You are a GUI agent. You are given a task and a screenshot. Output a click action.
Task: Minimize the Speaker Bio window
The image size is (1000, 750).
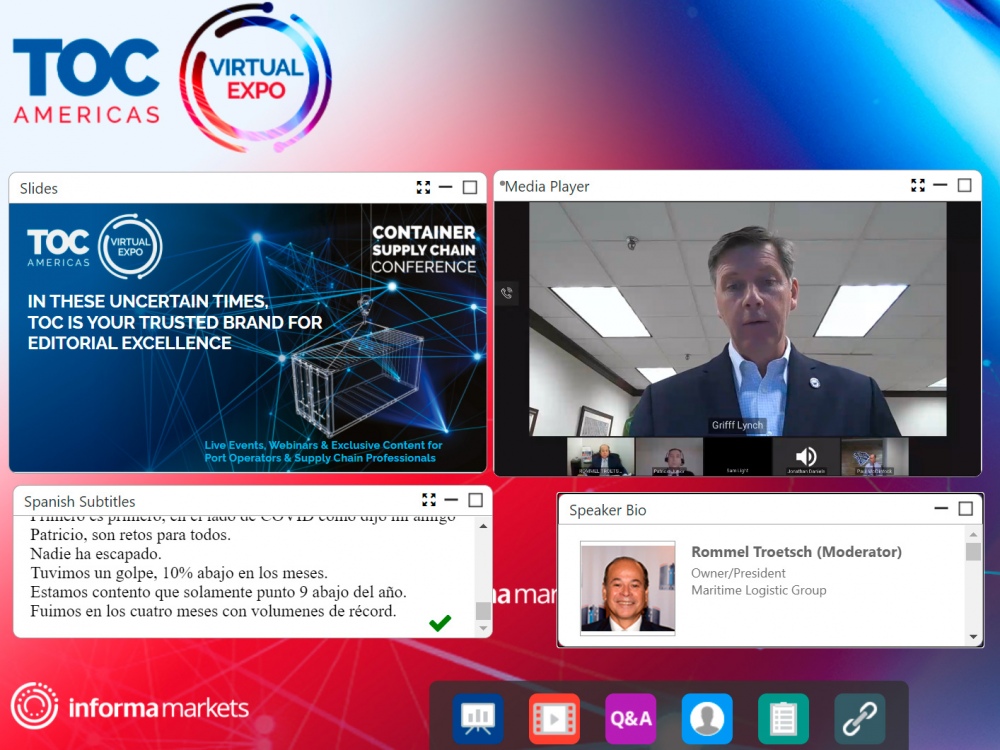pyautogui.click(x=941, y=508)
